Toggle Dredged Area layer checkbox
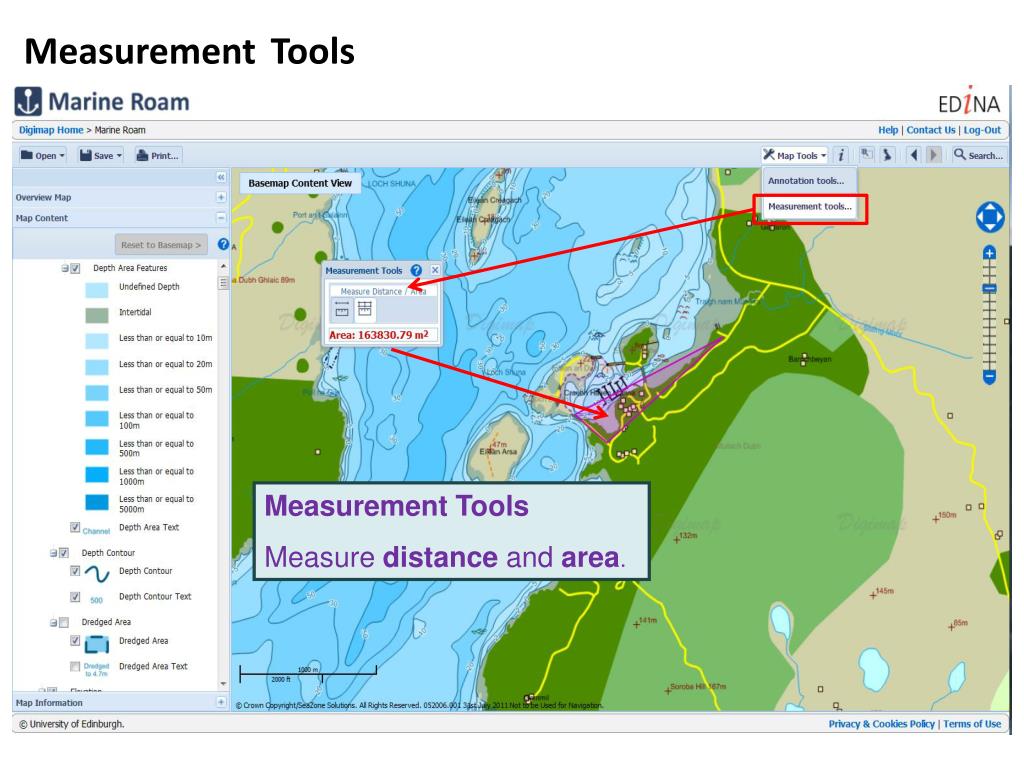This screenshot has height=768, width=1024. pos(75,641)
